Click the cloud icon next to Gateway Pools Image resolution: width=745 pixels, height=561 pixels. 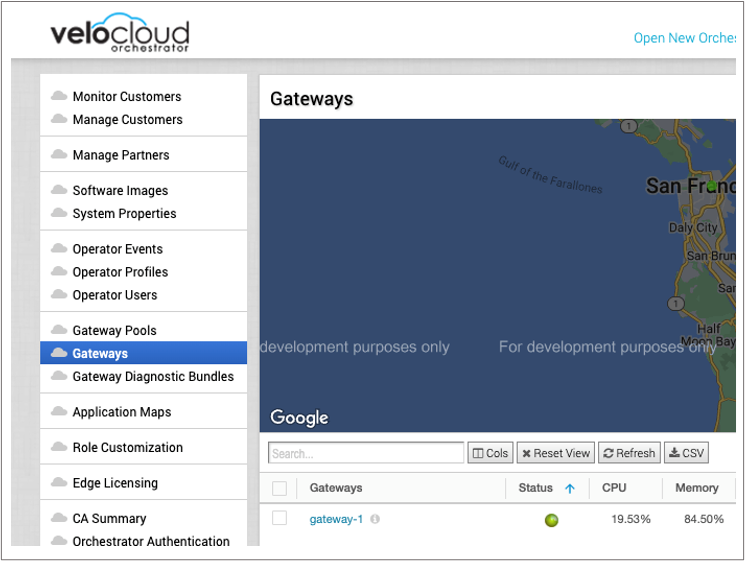(x=59, y=330)
